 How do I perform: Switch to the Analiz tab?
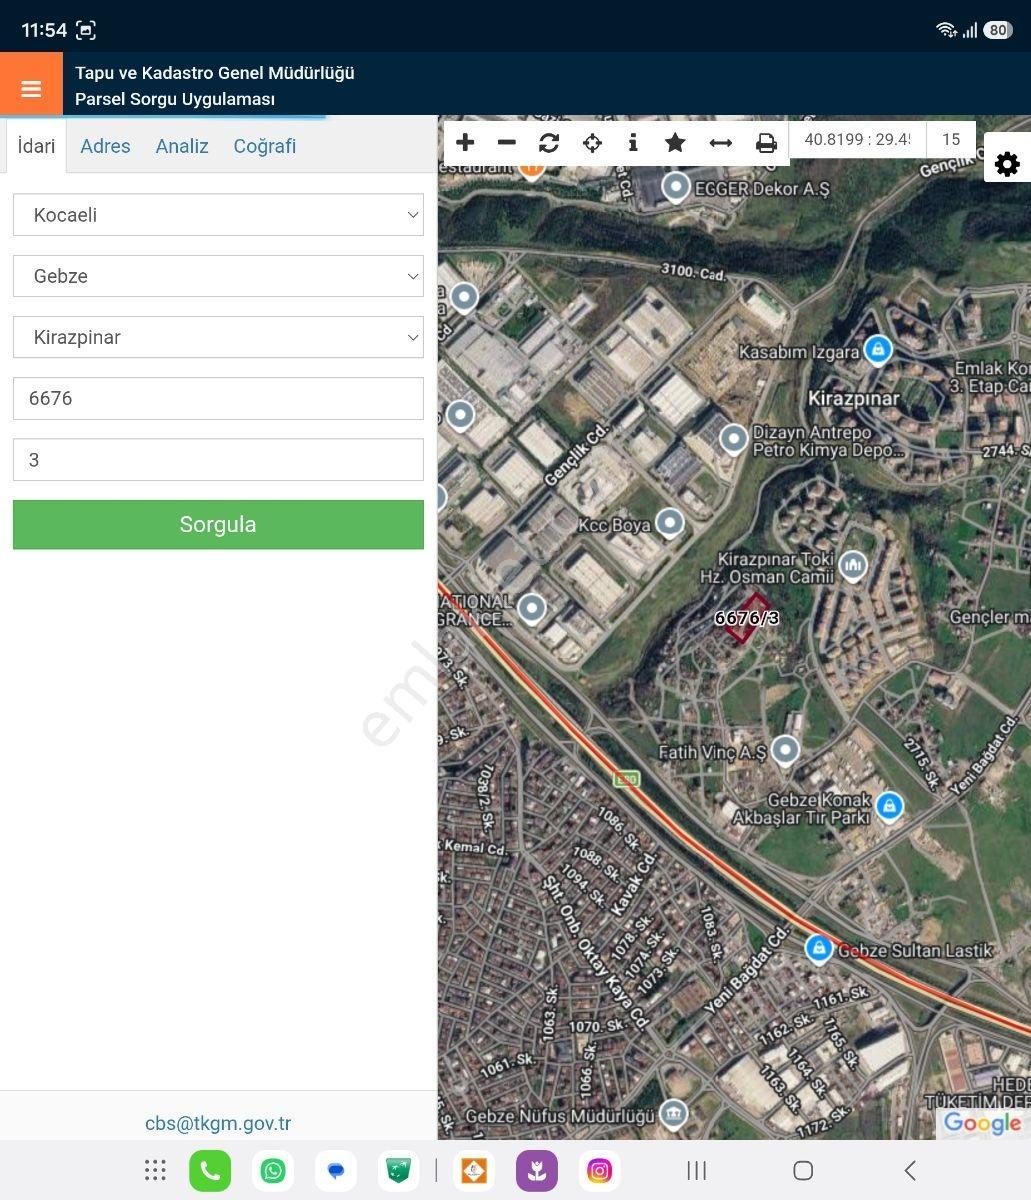pos(182,146)
